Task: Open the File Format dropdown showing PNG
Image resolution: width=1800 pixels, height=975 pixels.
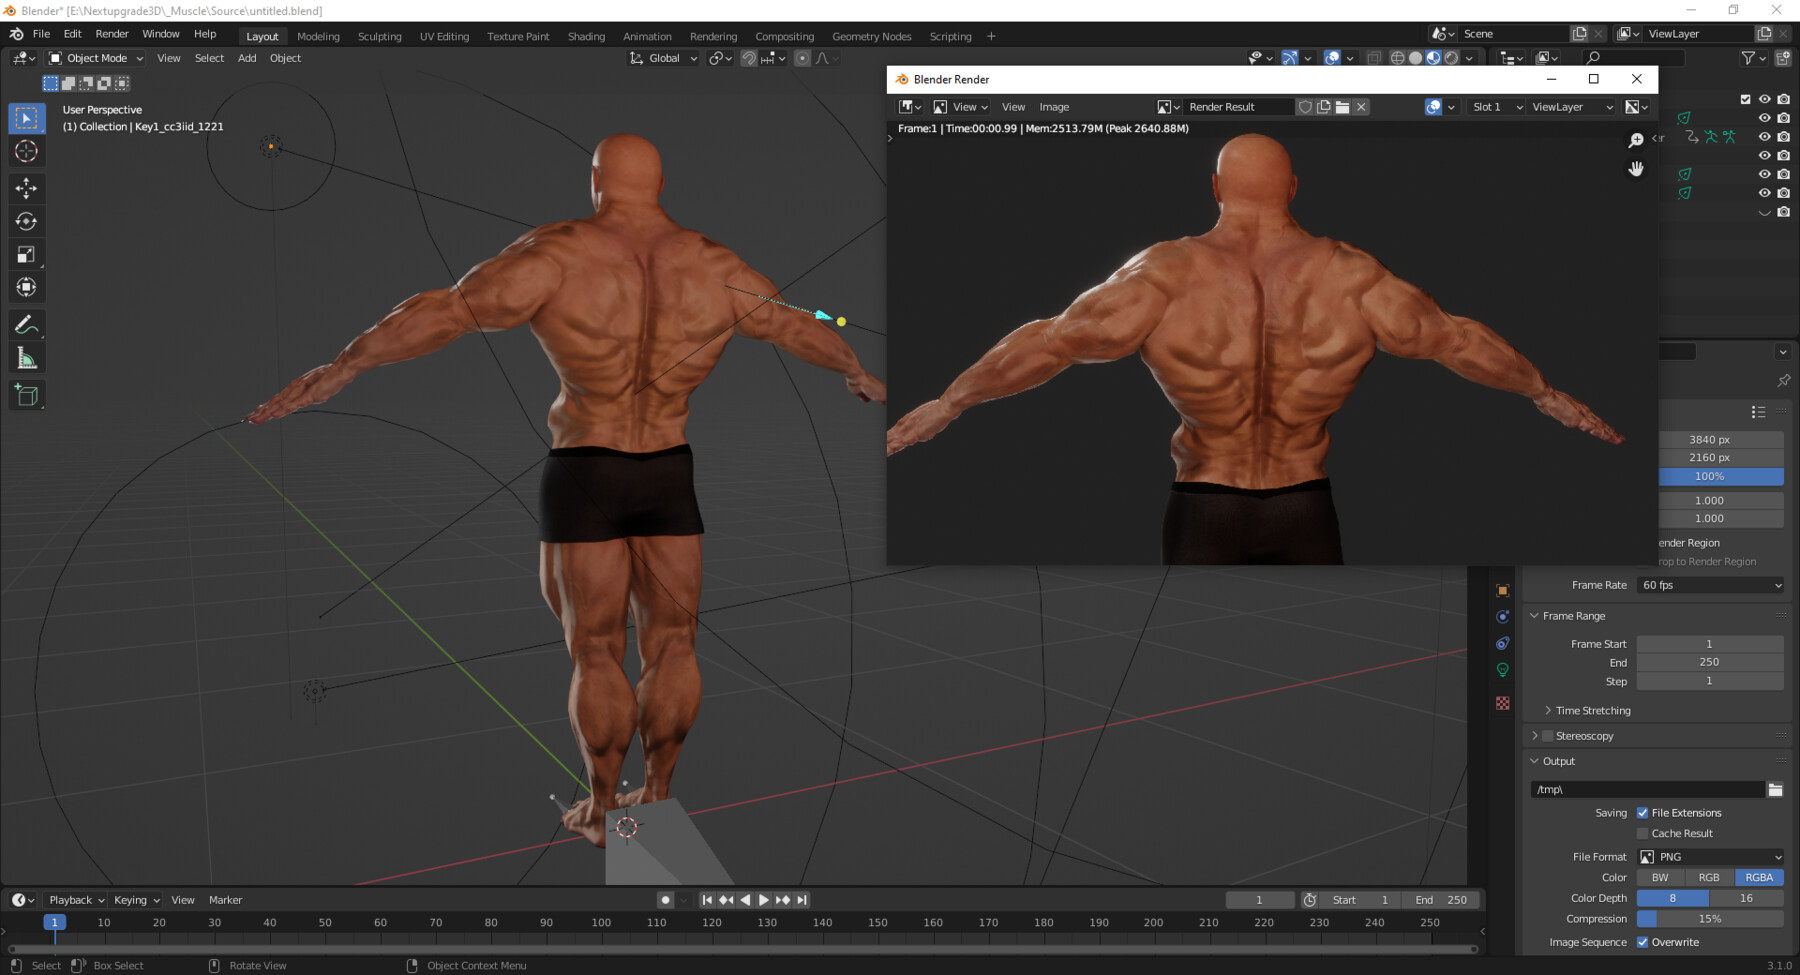Action: [1710, 857]
